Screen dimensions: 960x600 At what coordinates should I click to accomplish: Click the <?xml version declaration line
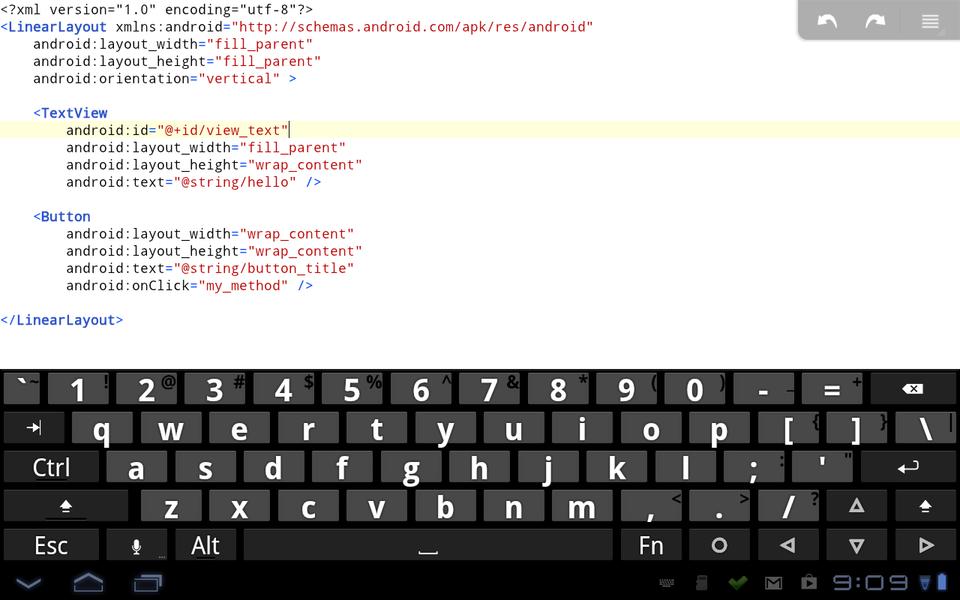[x=157, y=9]
